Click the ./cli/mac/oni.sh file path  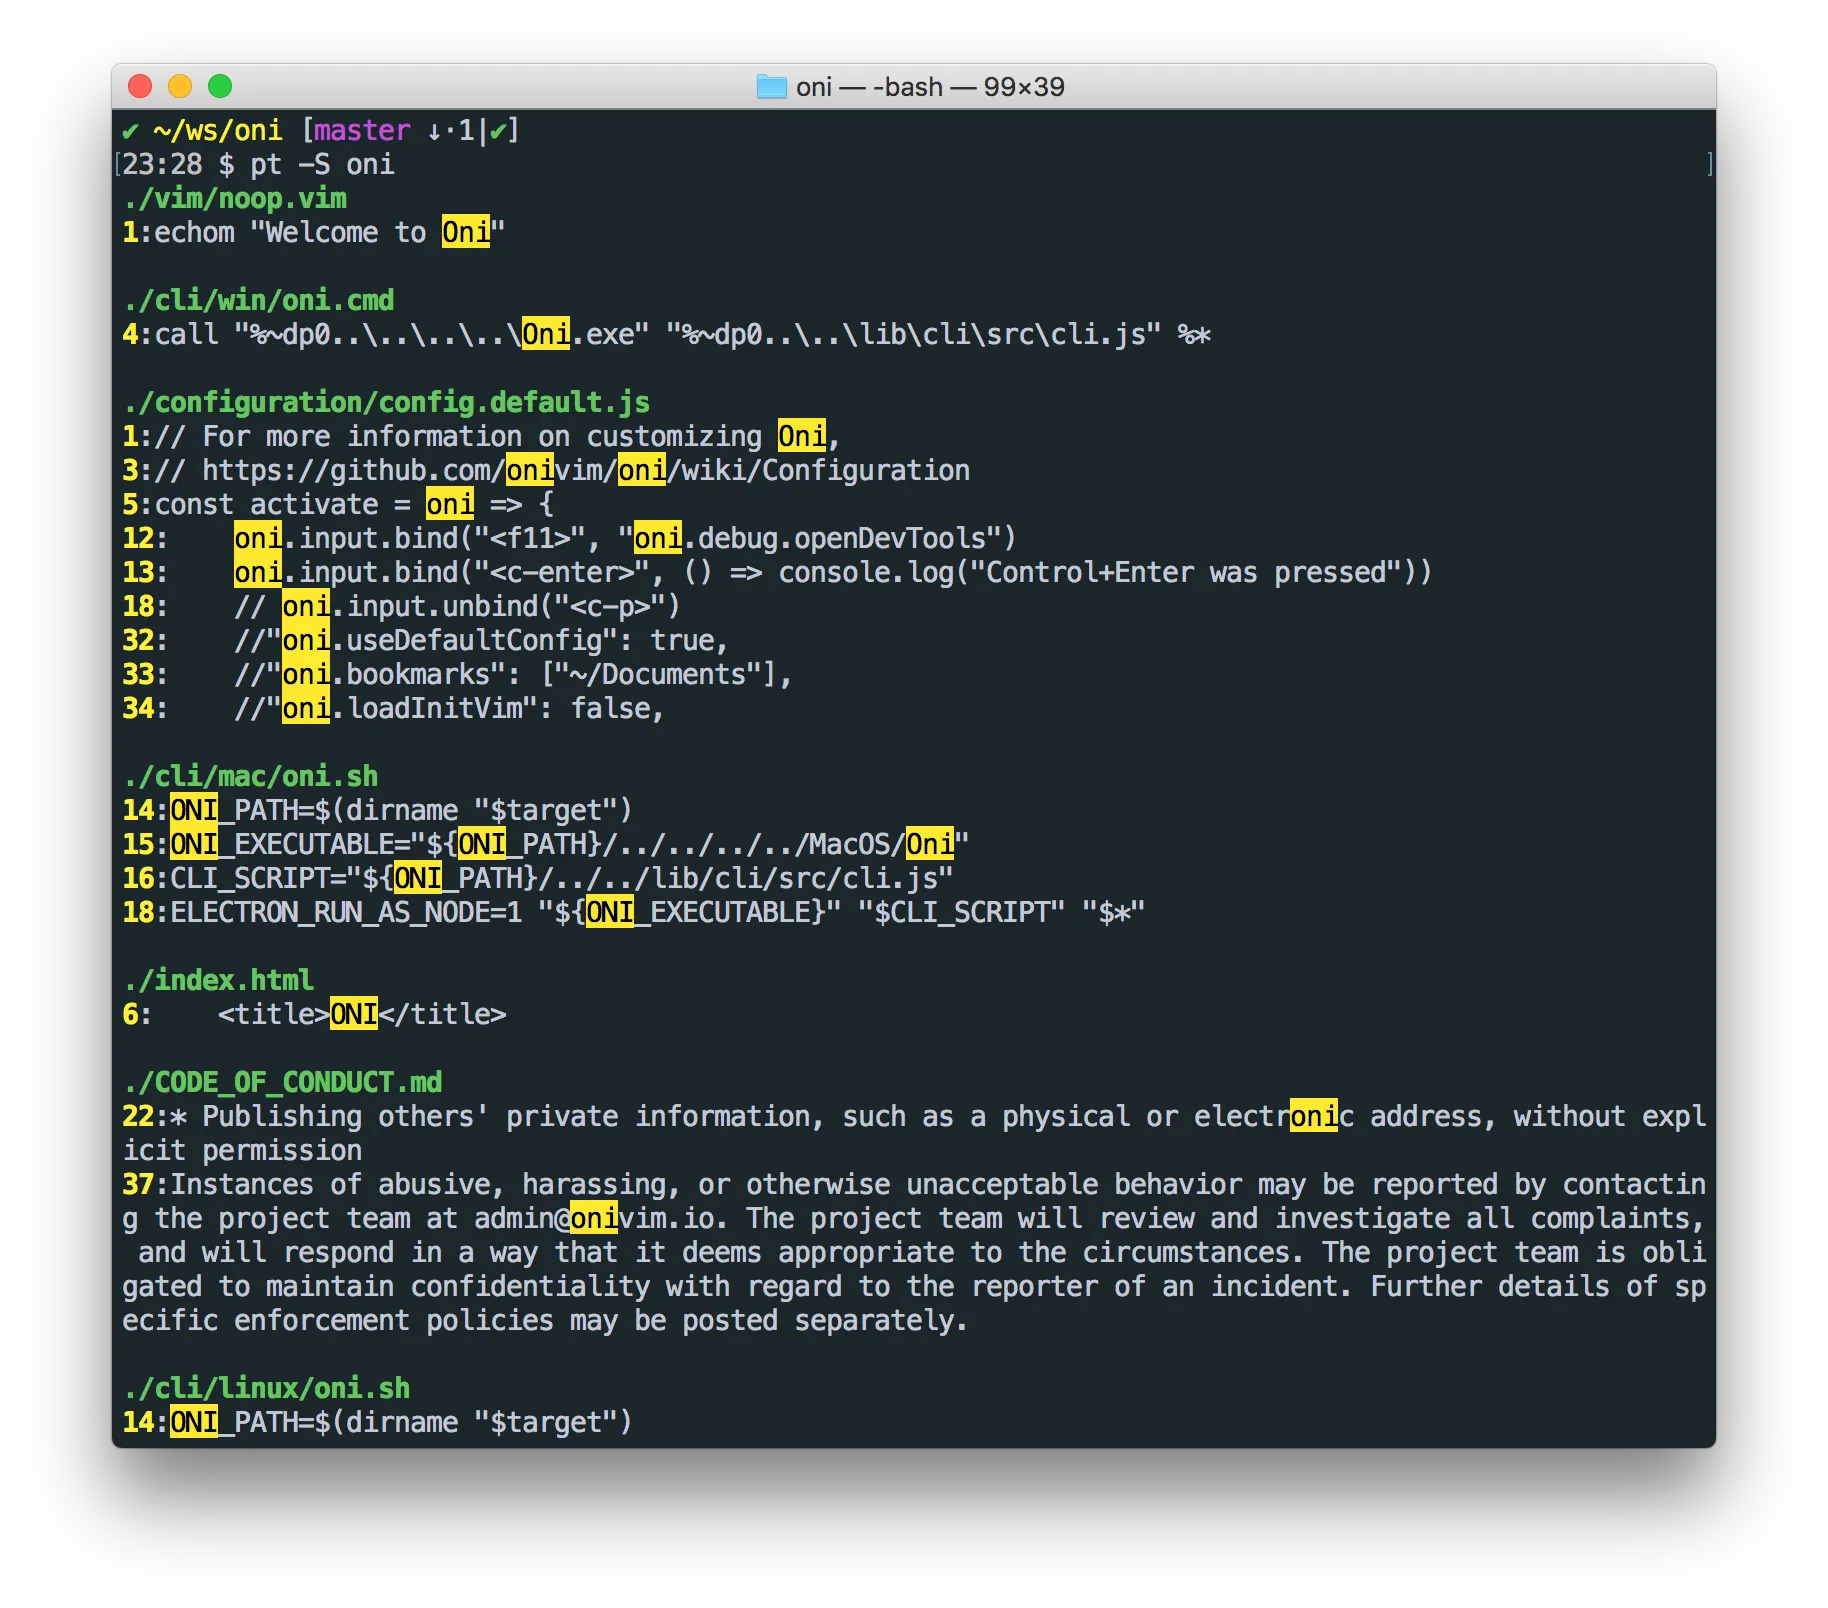pos(251,777)
